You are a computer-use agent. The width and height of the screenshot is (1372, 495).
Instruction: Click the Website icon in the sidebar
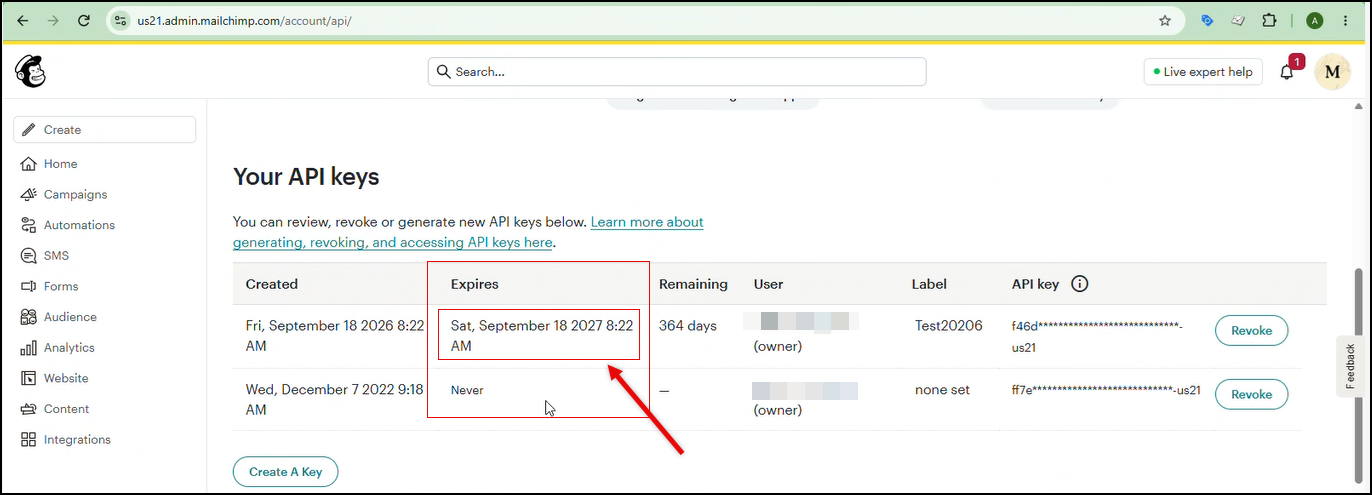pyautogui.click(x=28, y=379)
